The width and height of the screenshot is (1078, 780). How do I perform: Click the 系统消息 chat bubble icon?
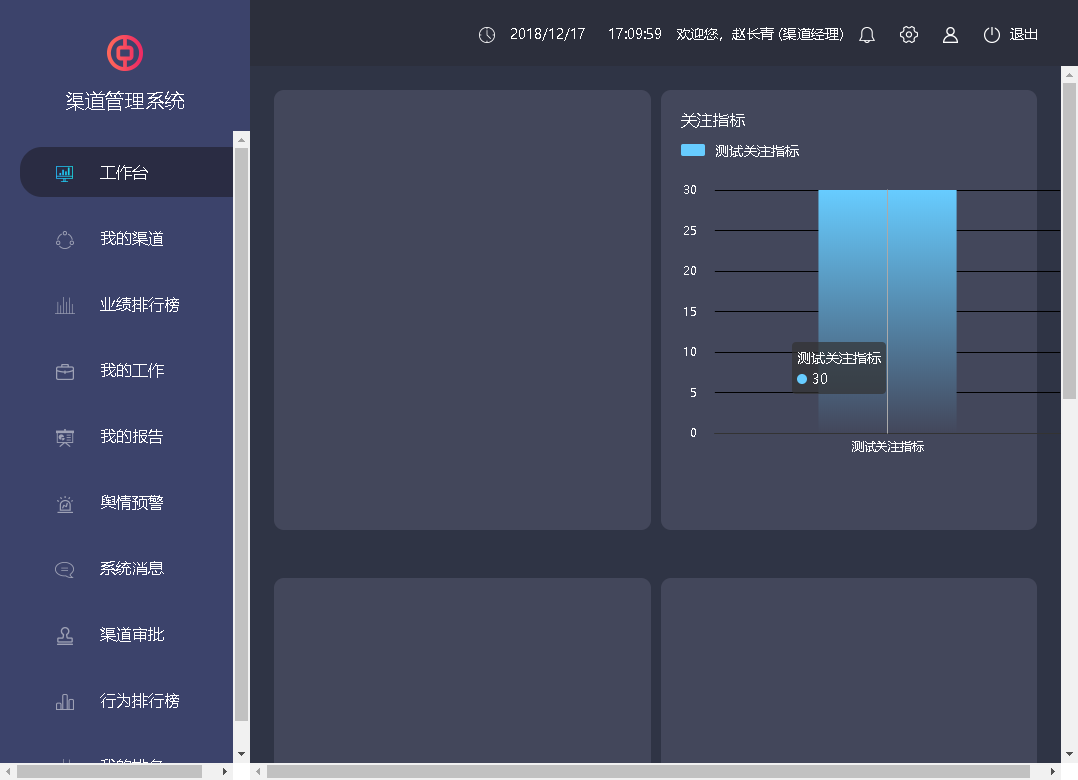(x=65, y=570)
